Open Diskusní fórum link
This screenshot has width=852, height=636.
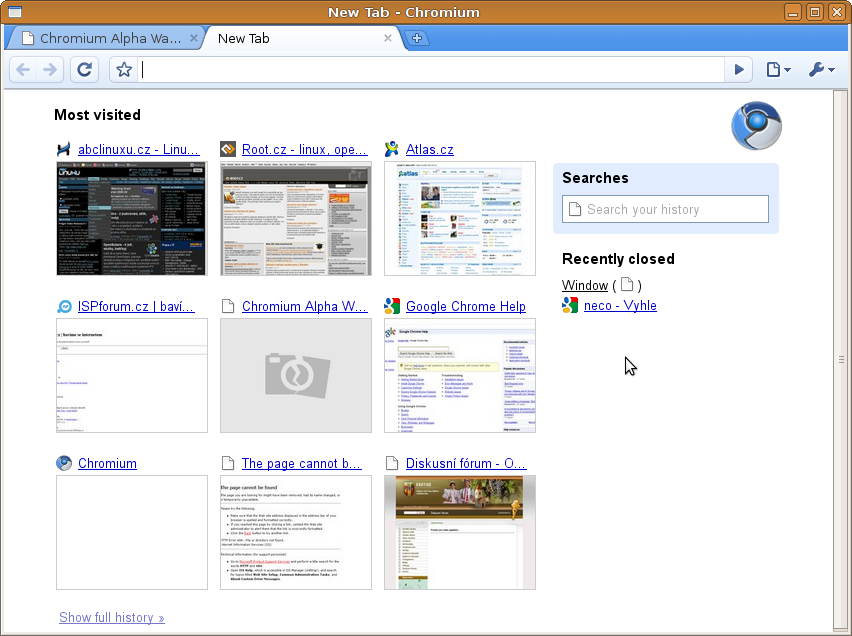(x=466, y=464)
